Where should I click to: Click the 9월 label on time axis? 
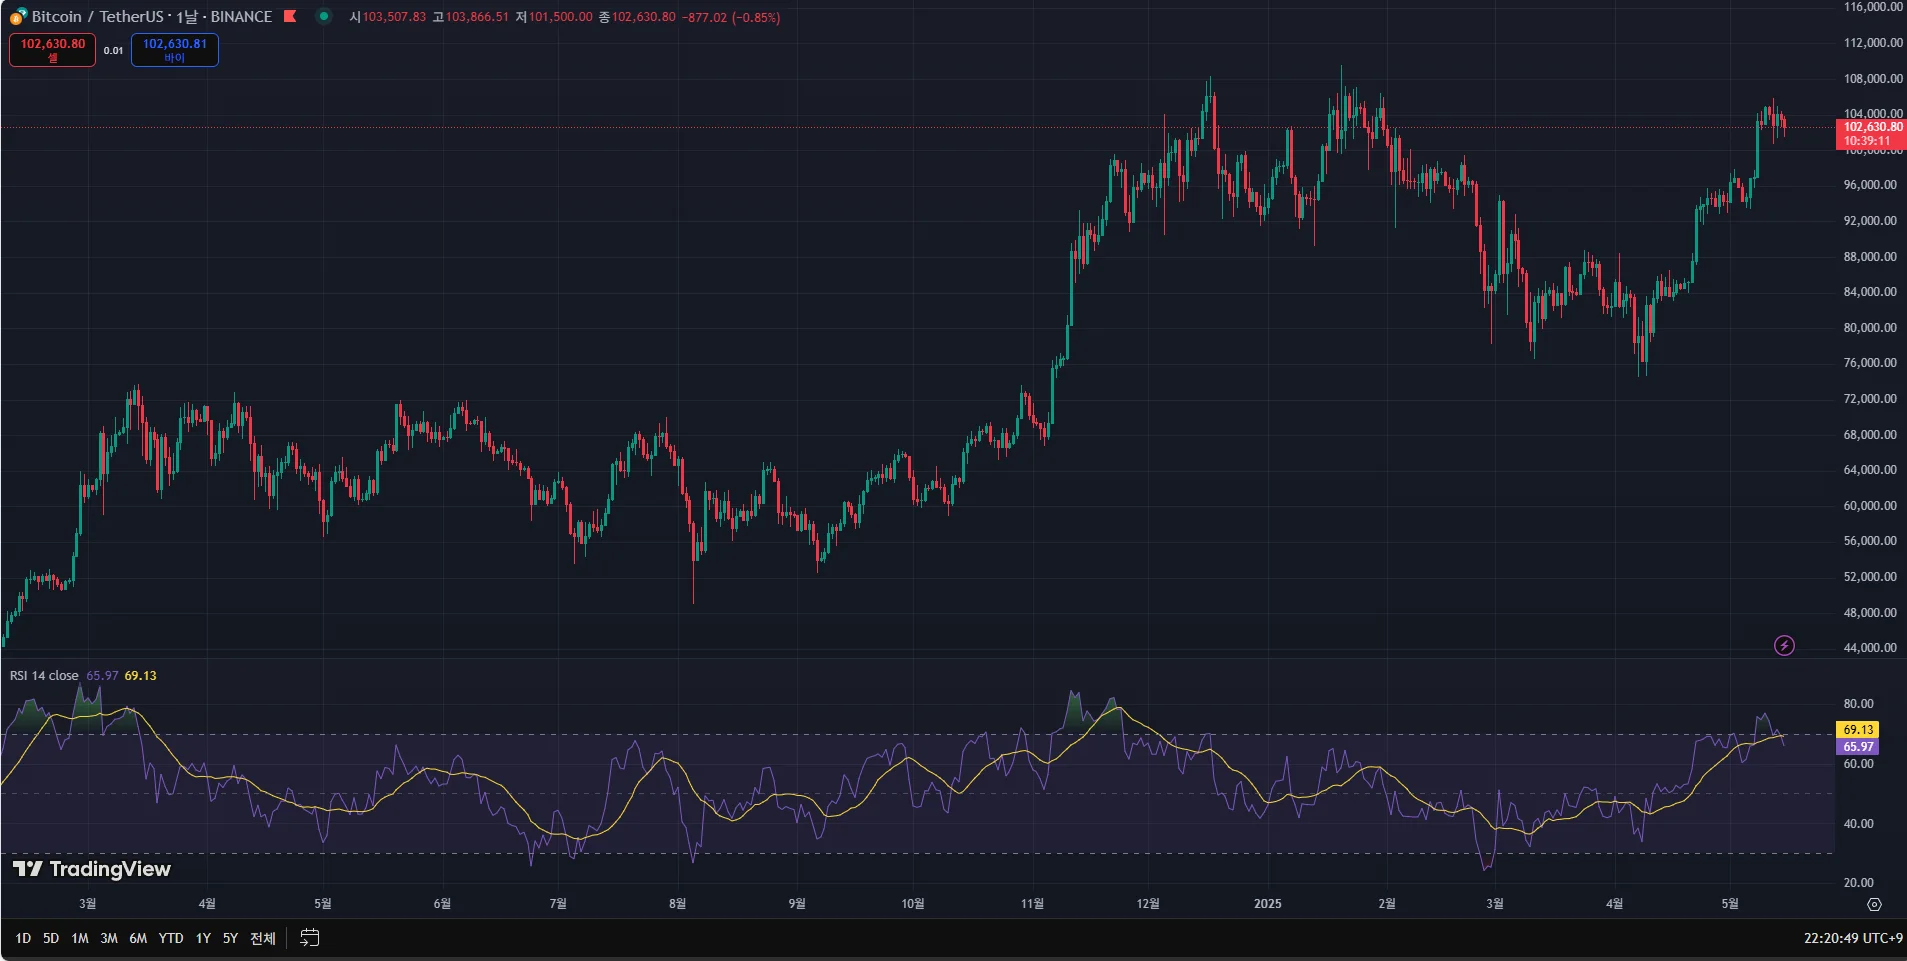[x=797, y=904]
